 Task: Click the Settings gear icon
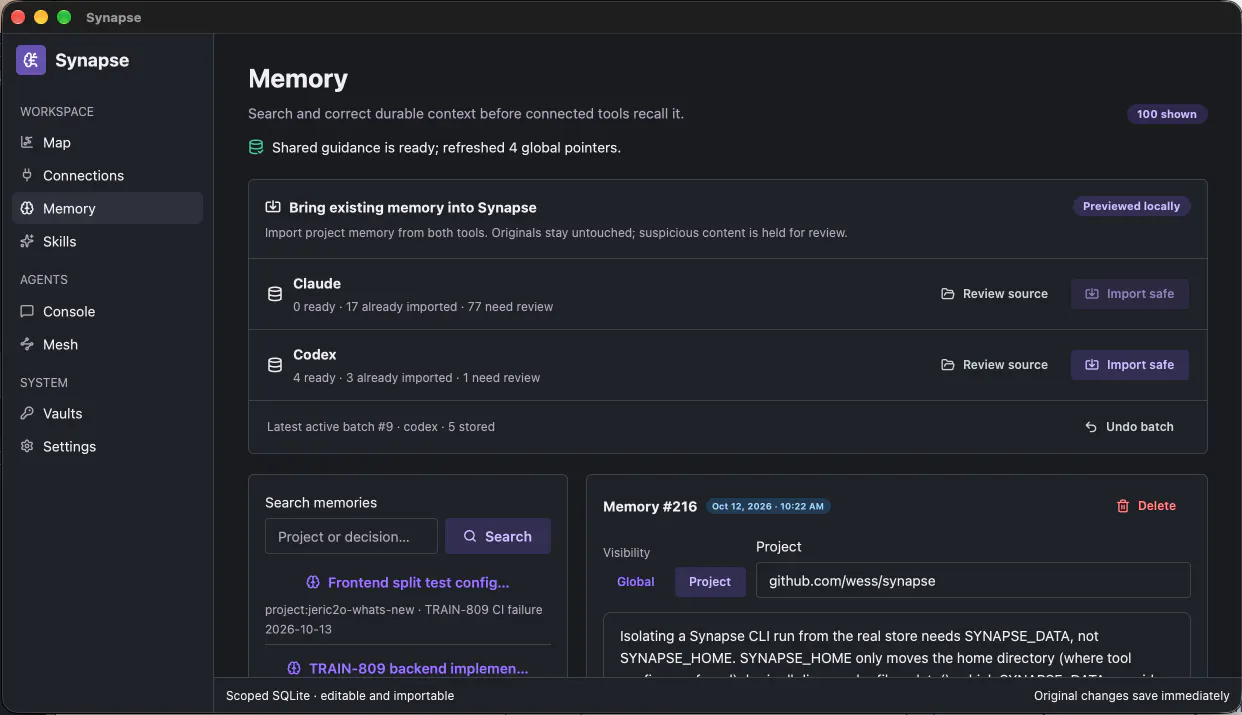pyautogui.click(x=27, y=447)
